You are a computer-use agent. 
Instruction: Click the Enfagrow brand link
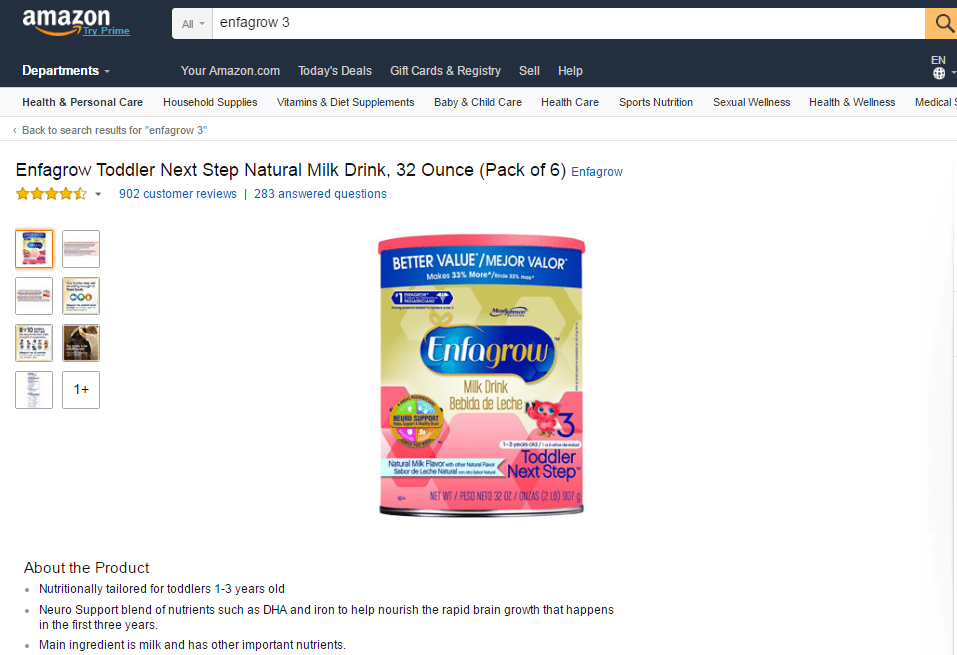[597, 172]
